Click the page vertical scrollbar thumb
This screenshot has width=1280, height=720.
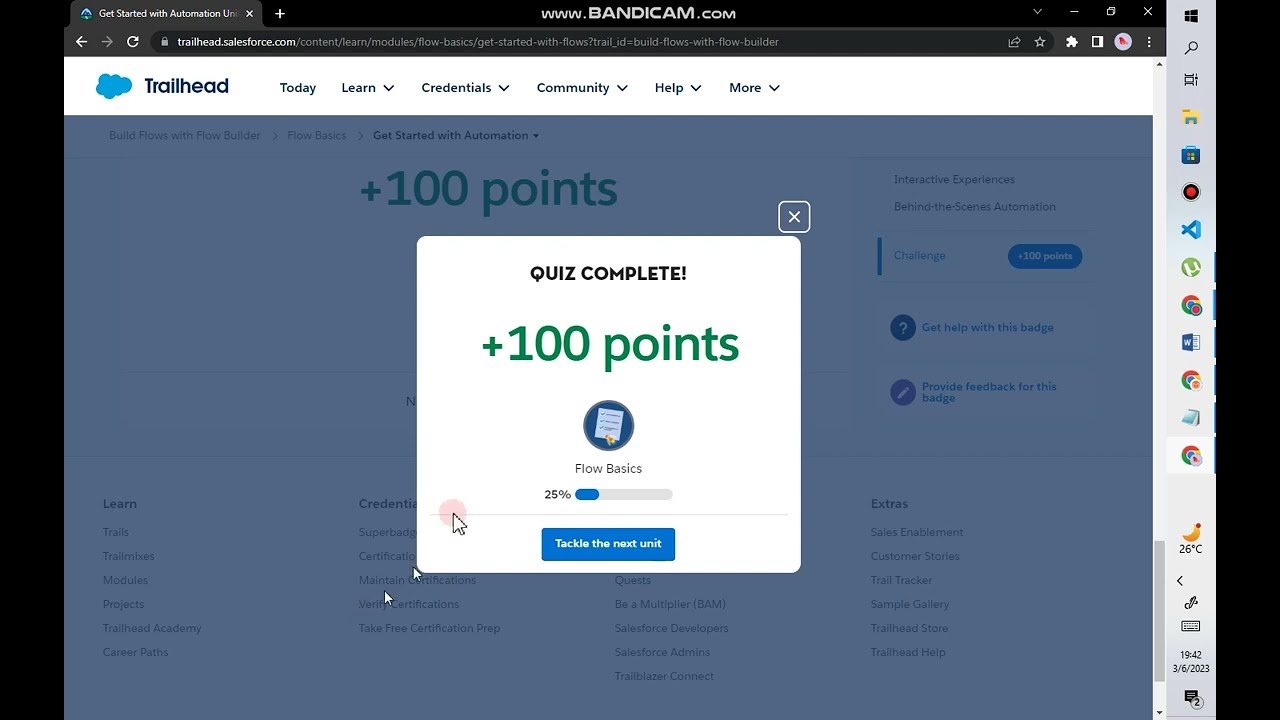tap(1160, 610)
